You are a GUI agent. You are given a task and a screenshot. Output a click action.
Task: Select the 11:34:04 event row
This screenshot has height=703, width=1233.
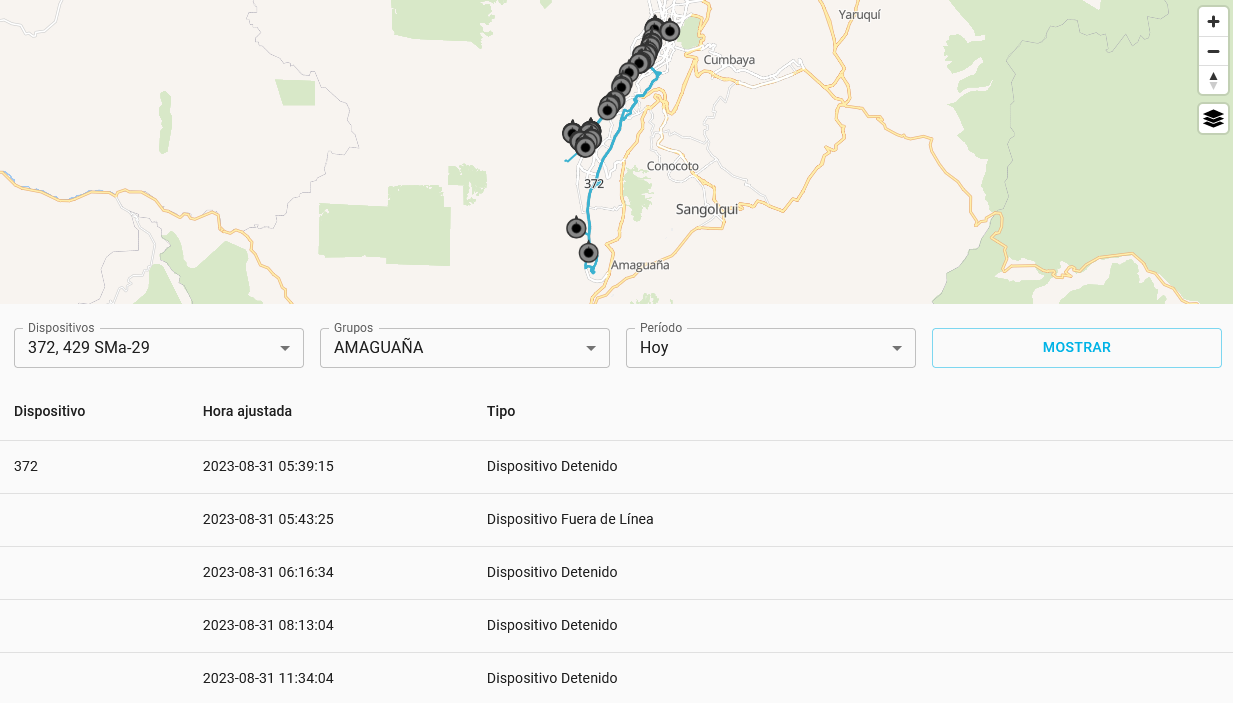[616, 678]
